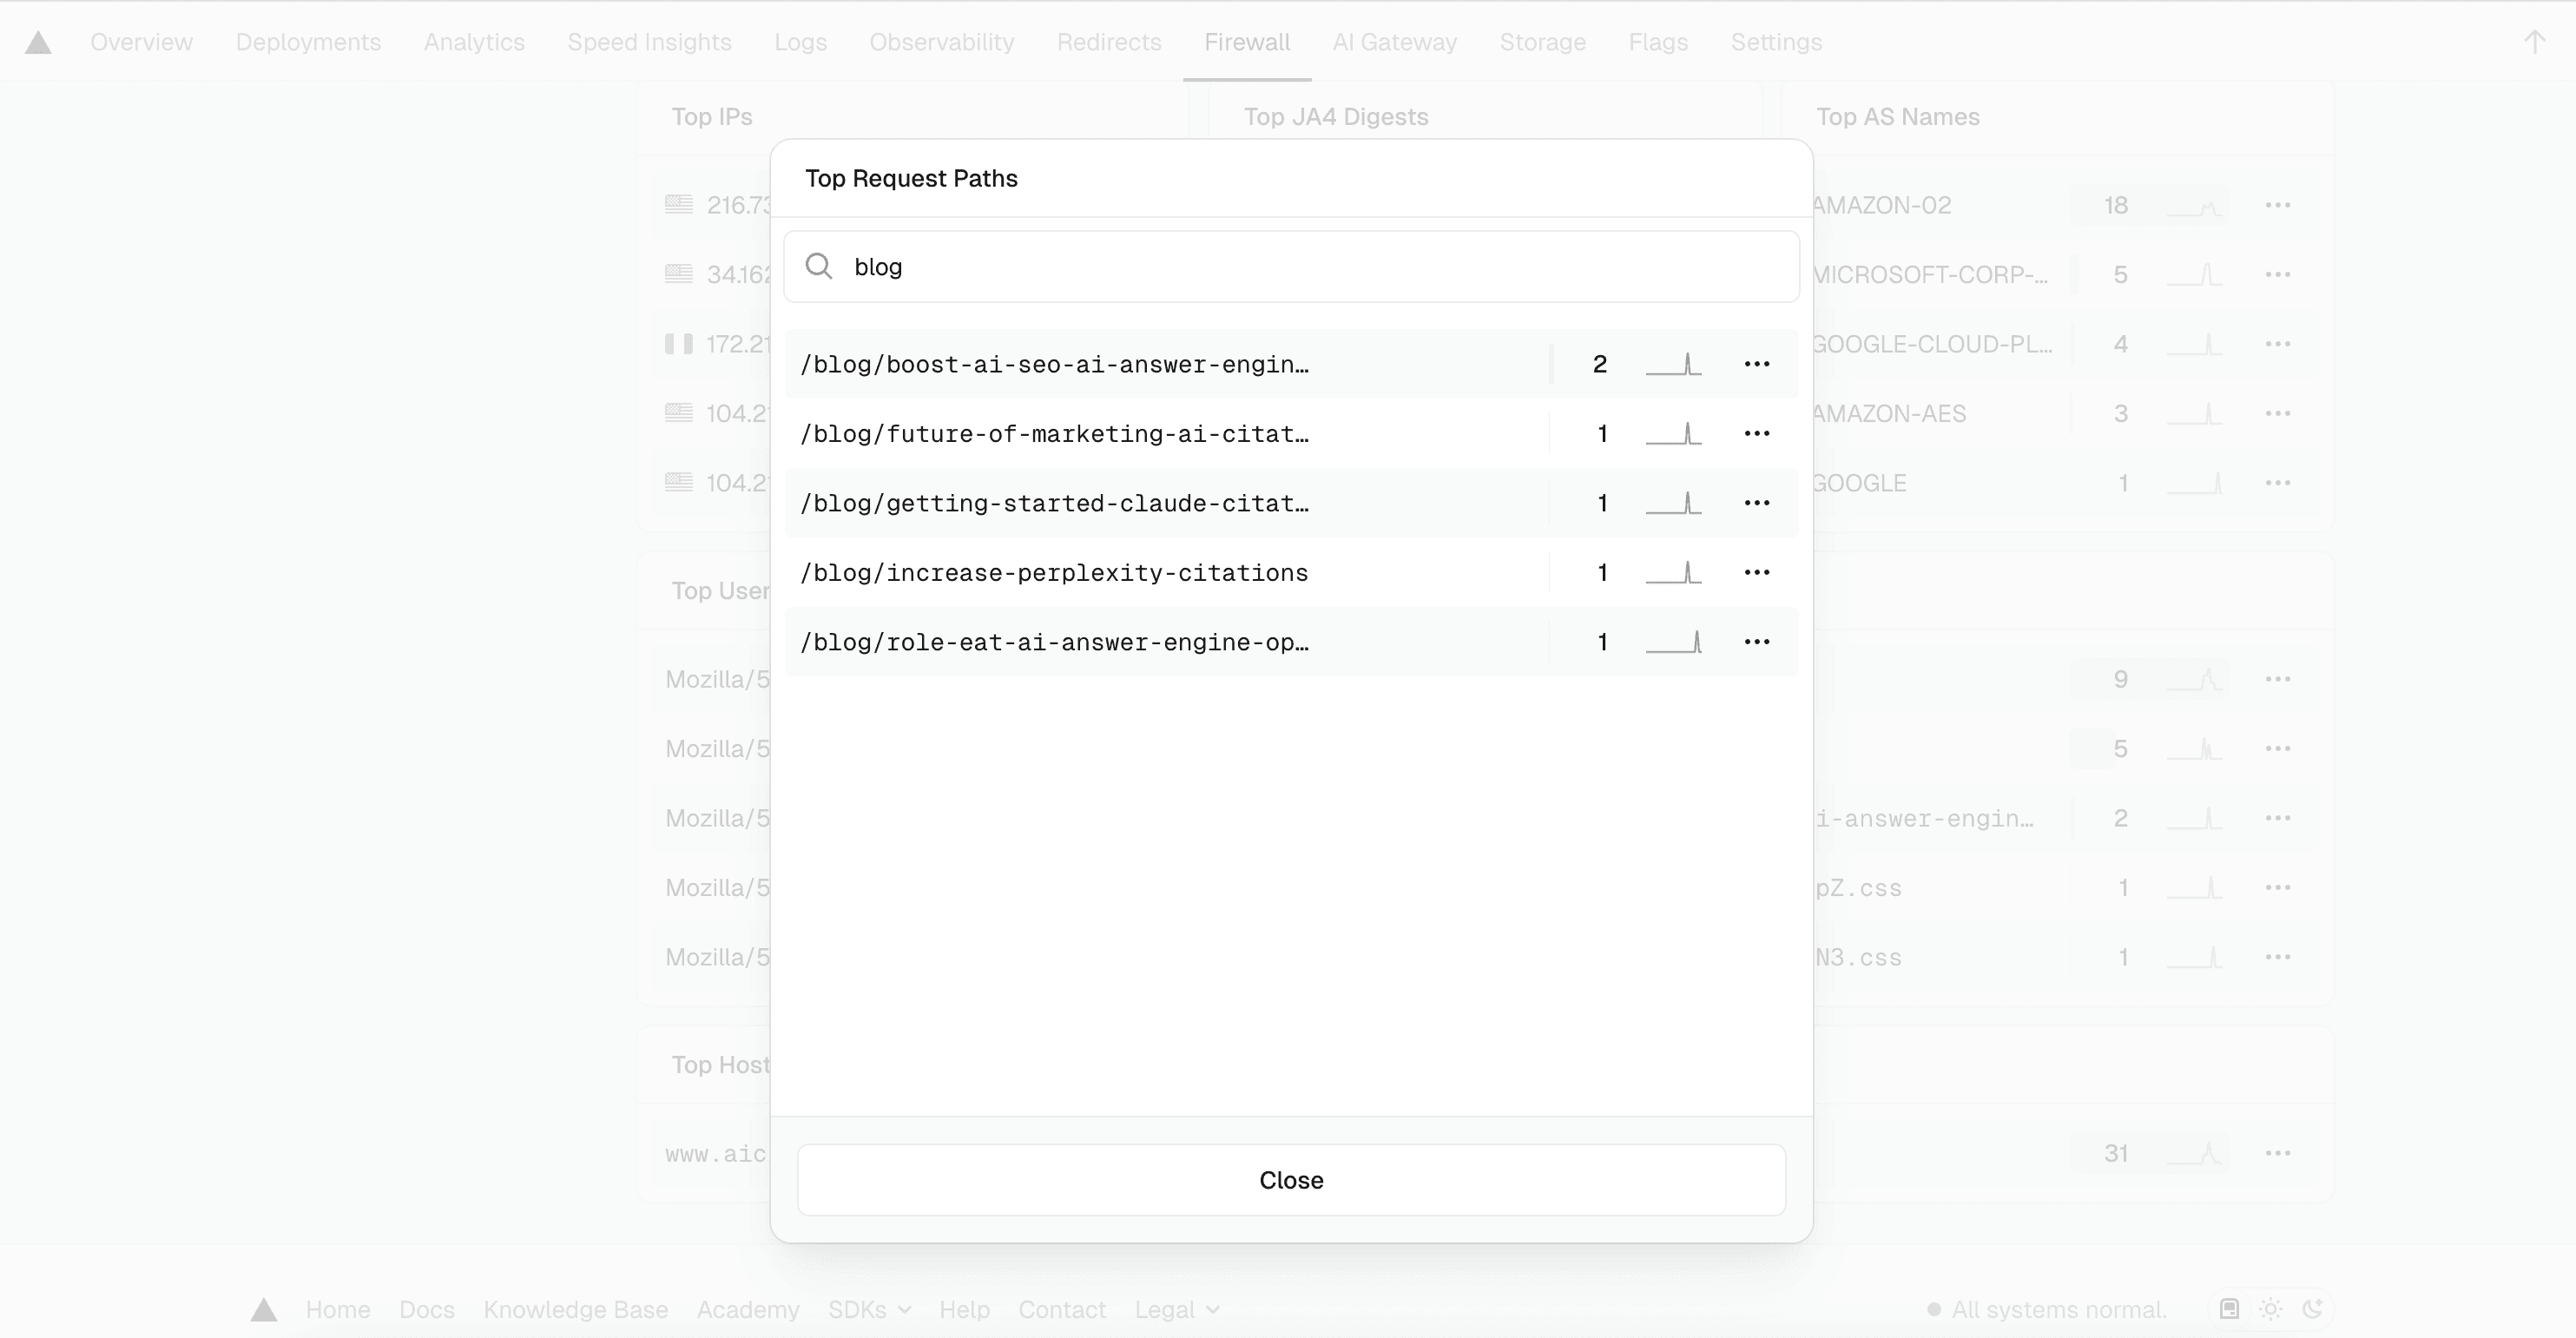Screen dimensions: 2576x1338
Task: Open options for AMAZON-02 AS name
Action: (2277, 205)
